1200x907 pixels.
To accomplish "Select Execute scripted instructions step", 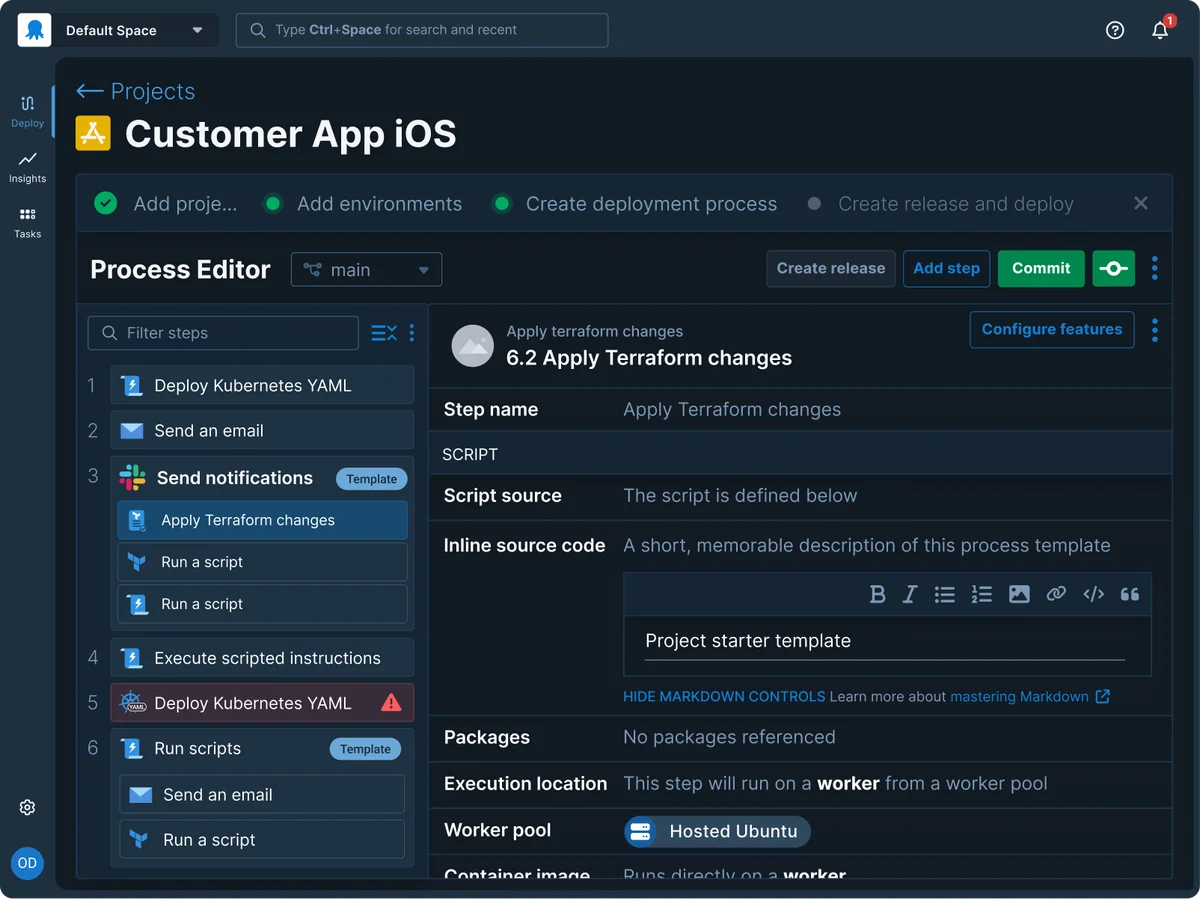I will [x=262, y=658].
